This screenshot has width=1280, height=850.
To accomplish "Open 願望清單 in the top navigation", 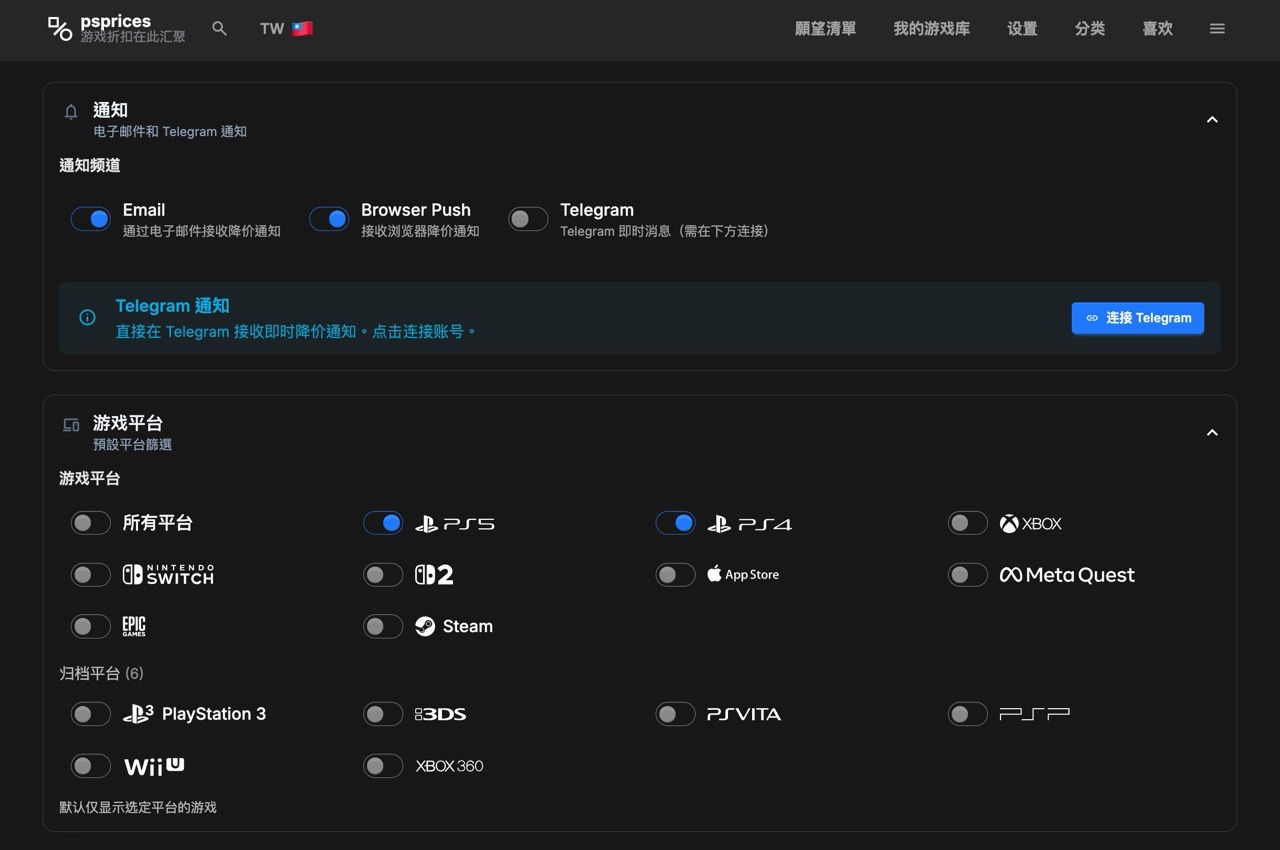I will tap(825, 29).
